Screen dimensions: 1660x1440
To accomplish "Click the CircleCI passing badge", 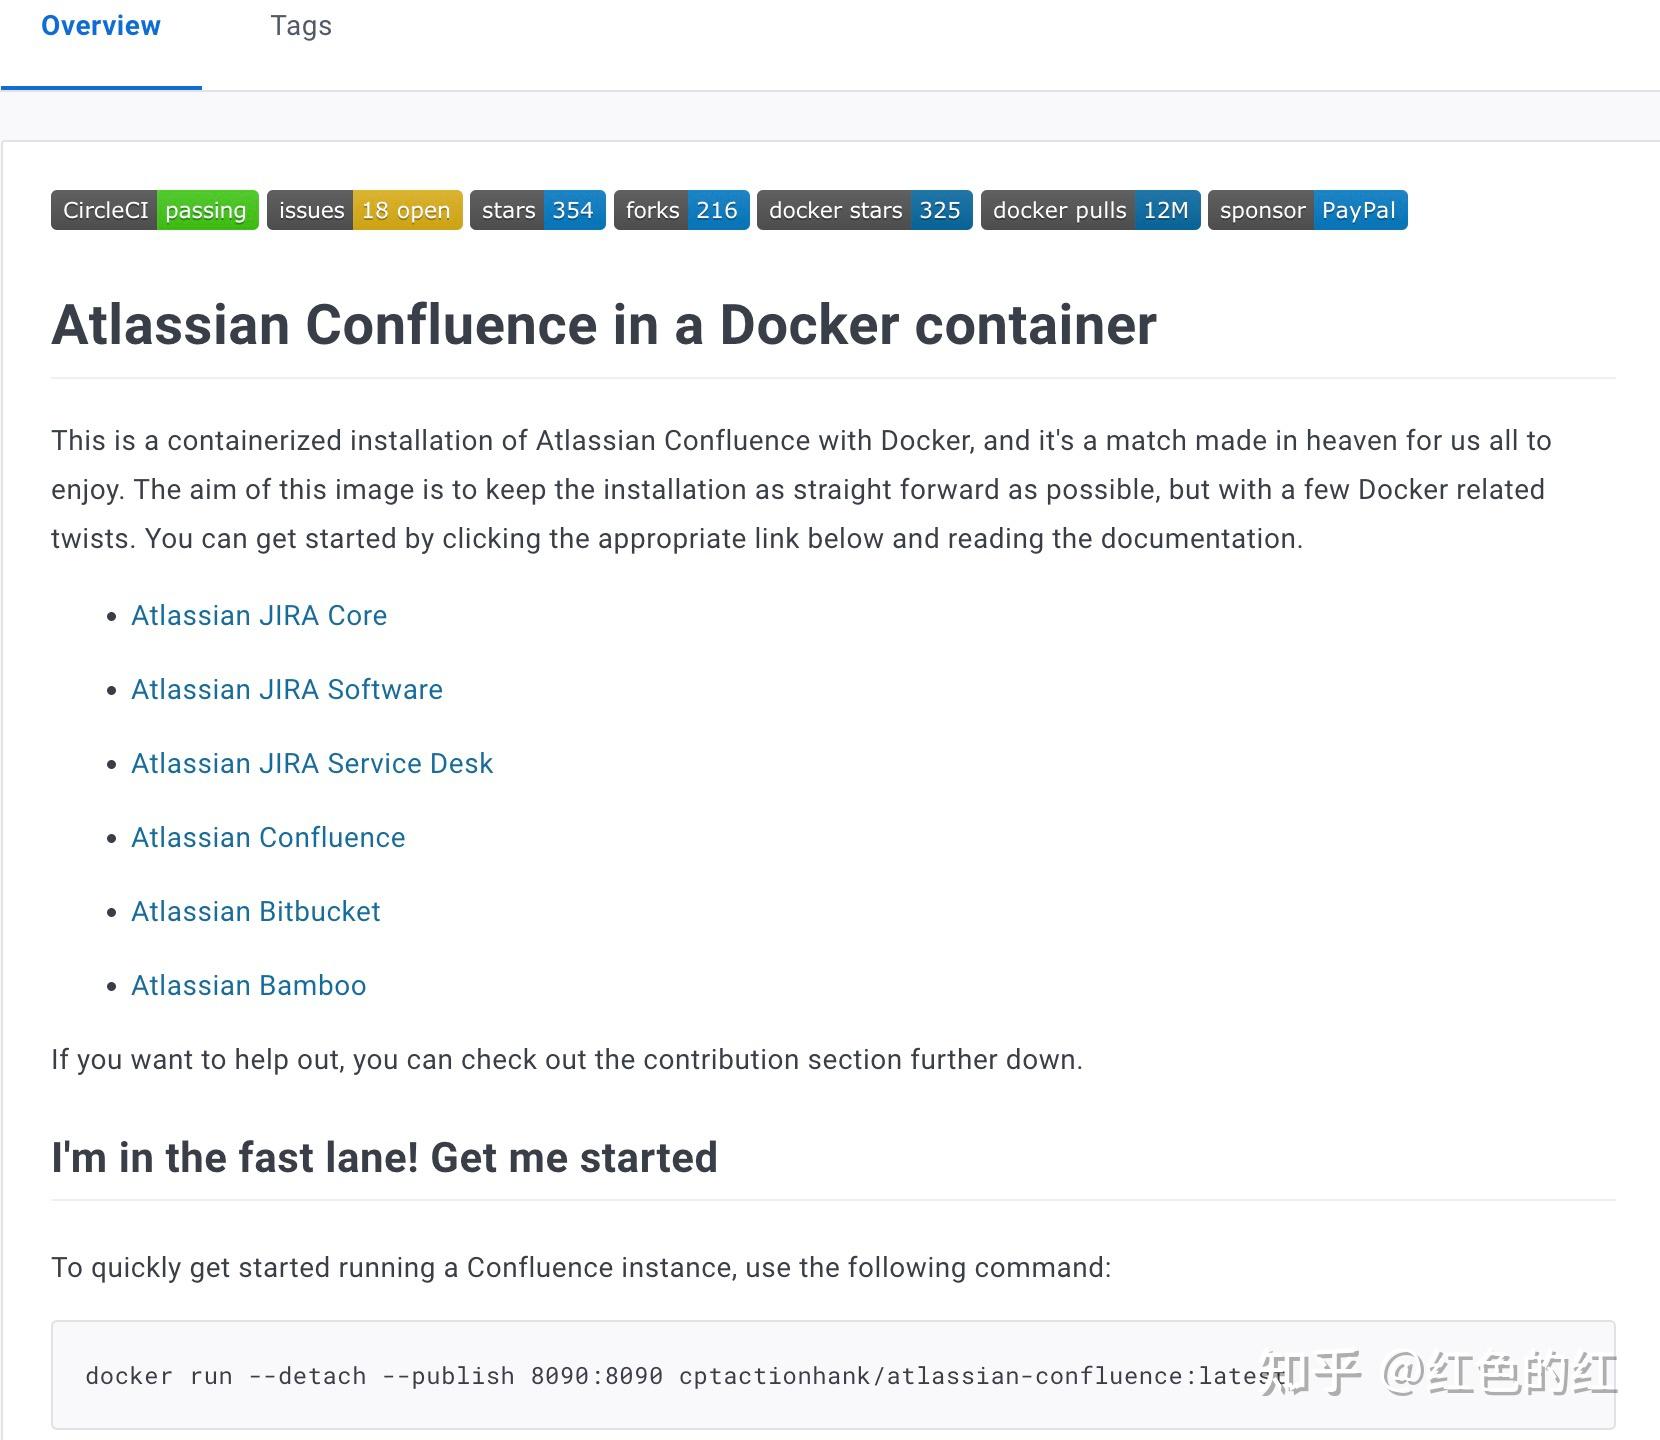I will click(x=154, y=210).
